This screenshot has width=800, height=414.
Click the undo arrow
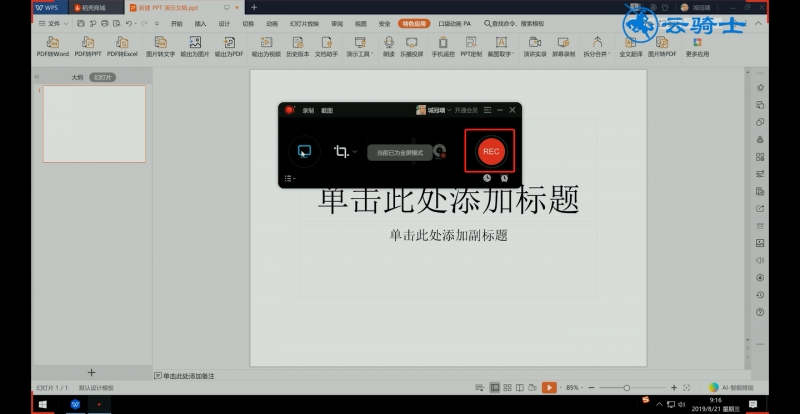(x=129, y=23)
